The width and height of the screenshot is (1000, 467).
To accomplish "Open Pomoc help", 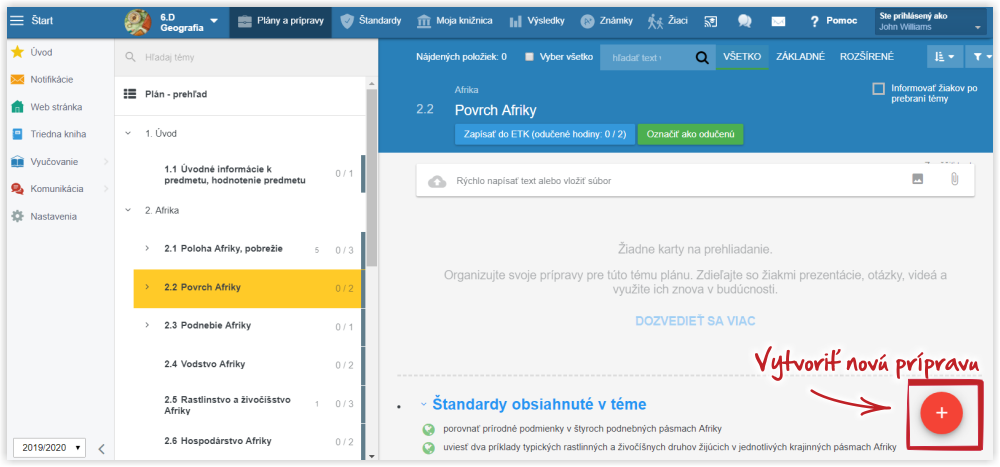I will point(833,21).
